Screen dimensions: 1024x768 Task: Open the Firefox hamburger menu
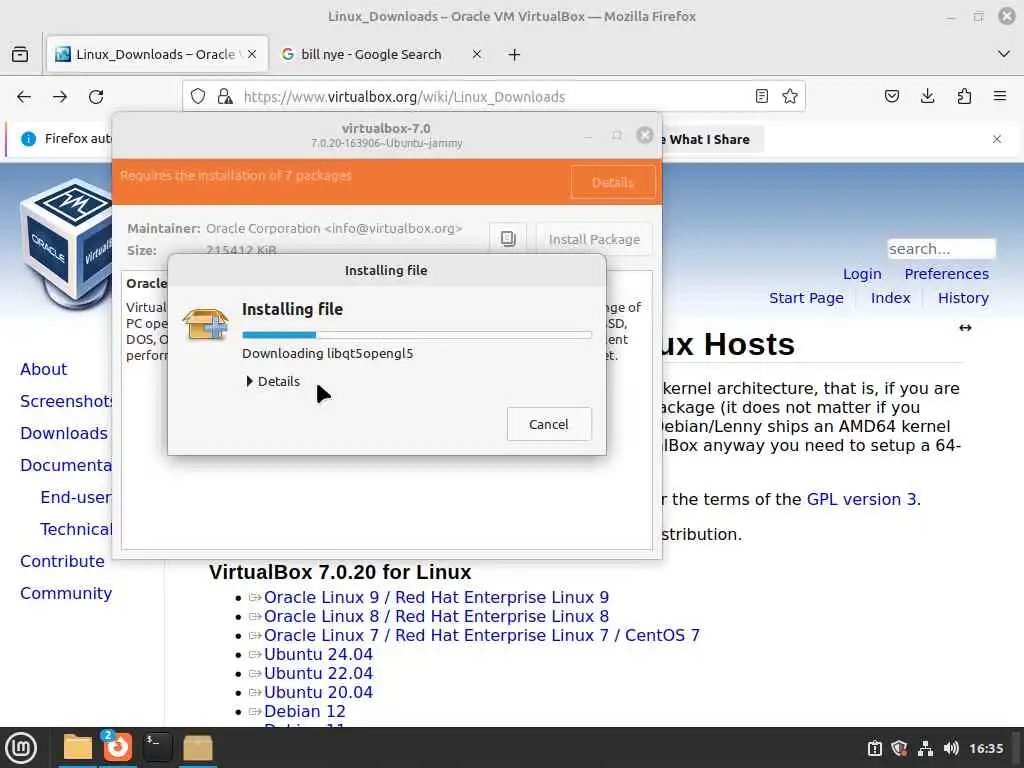pyautogui.click(x=1000, y=97)
